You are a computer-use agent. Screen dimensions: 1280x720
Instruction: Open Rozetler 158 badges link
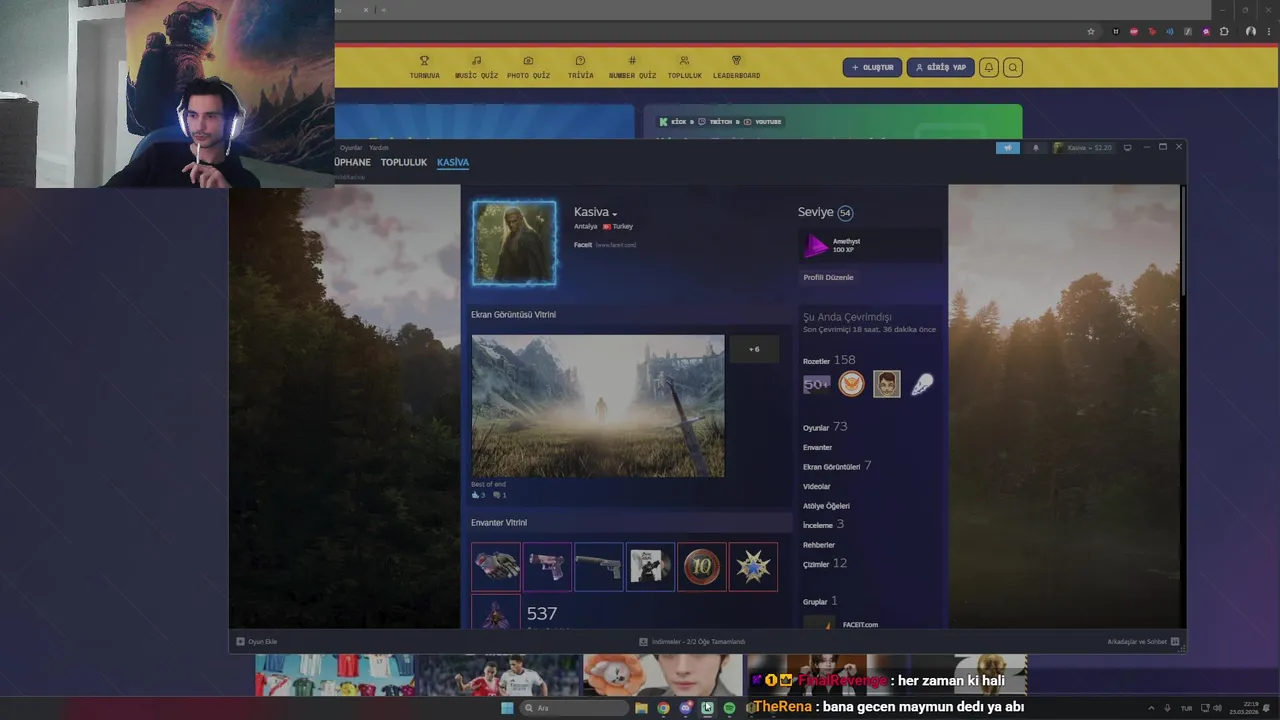(x=829, y=361)
